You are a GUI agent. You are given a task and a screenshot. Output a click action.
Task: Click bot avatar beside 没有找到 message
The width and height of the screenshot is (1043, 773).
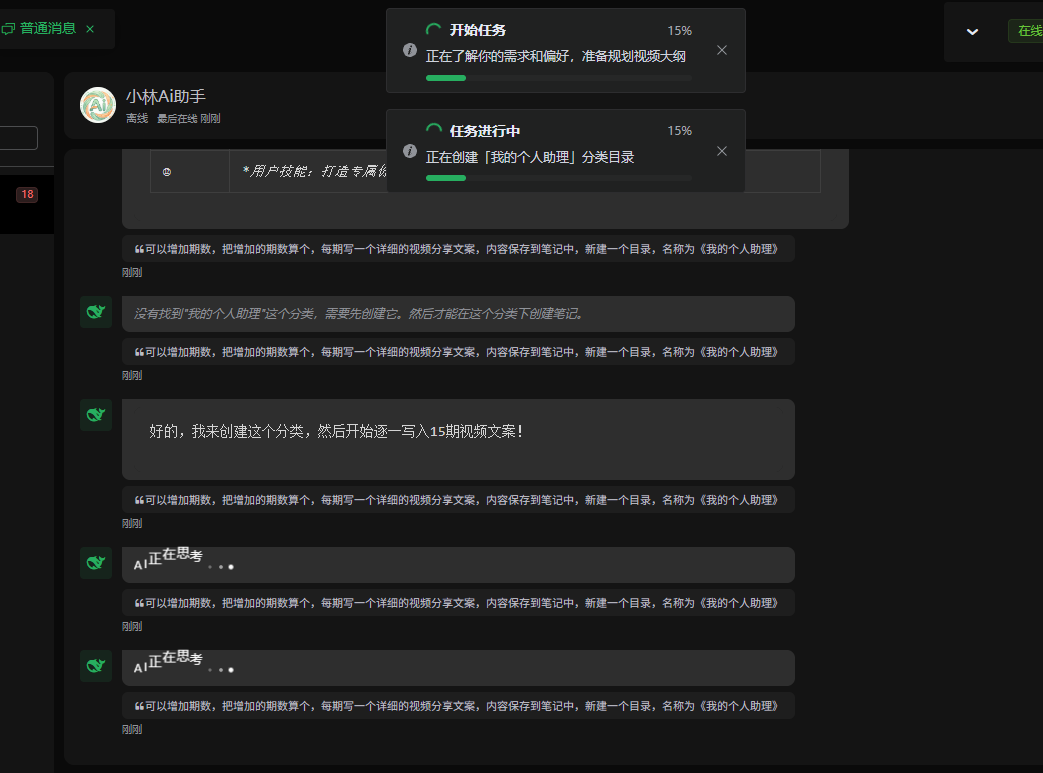(96, 312)
